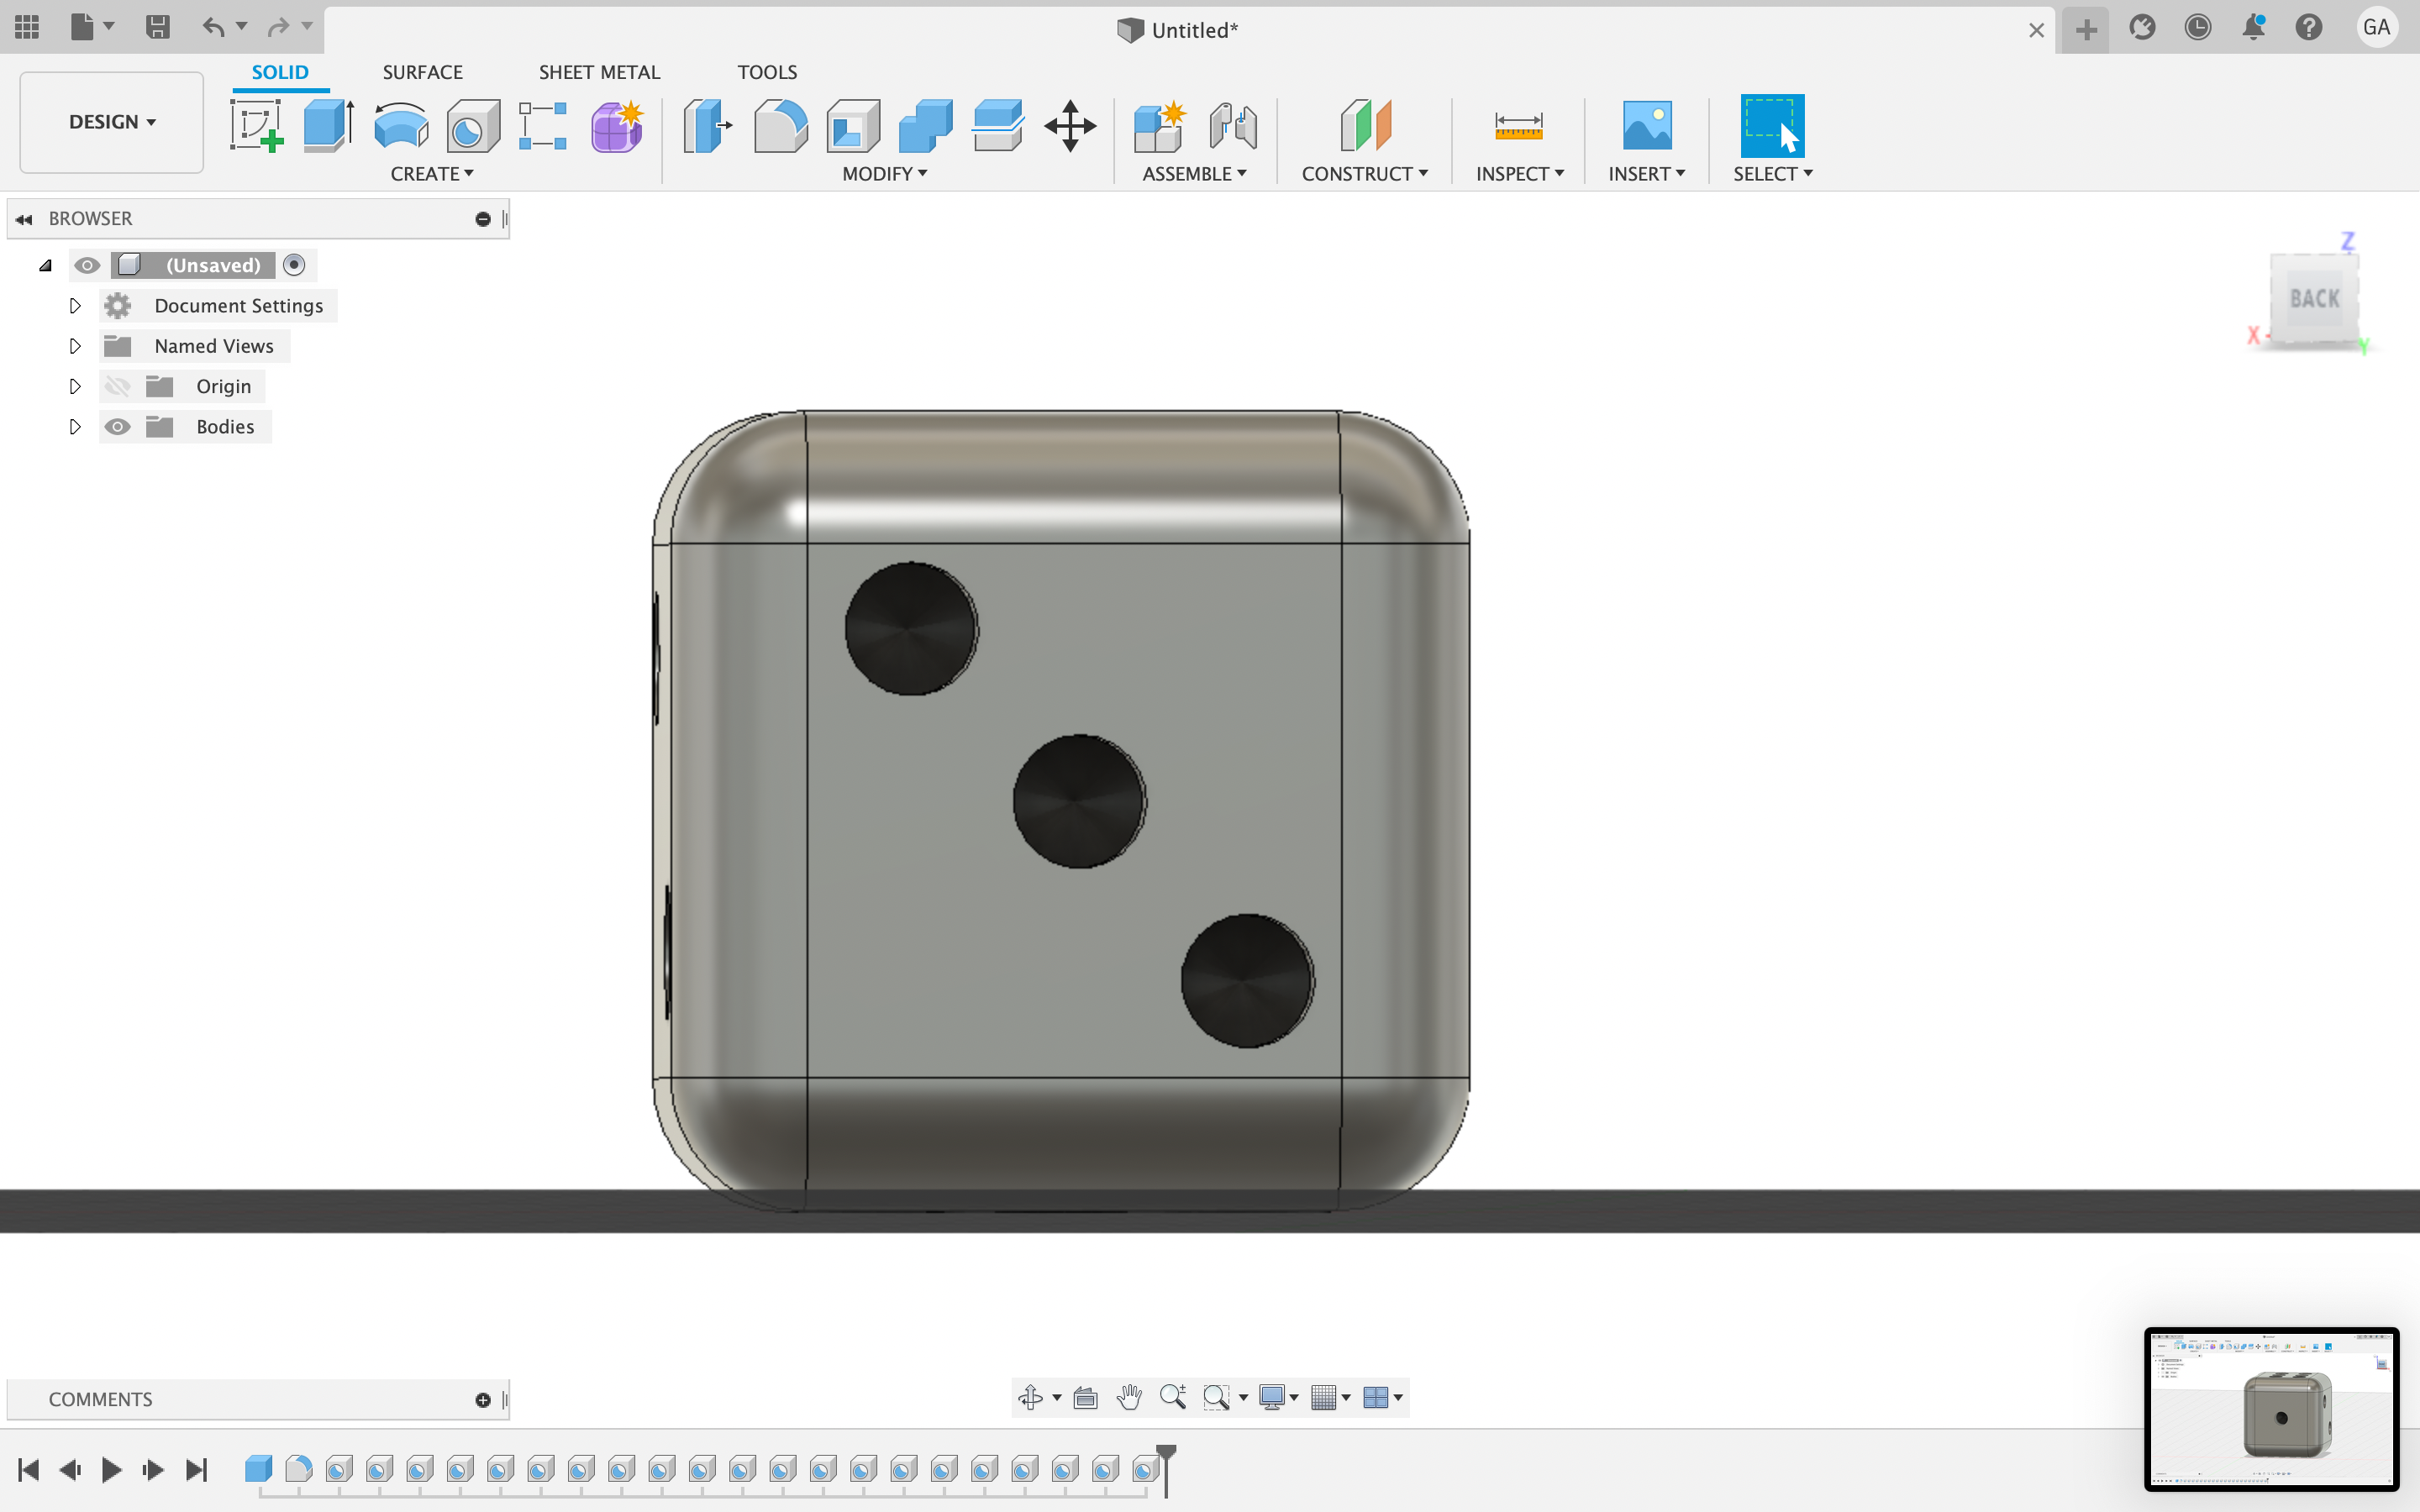Switch to the Surface tab

(422, 71)
